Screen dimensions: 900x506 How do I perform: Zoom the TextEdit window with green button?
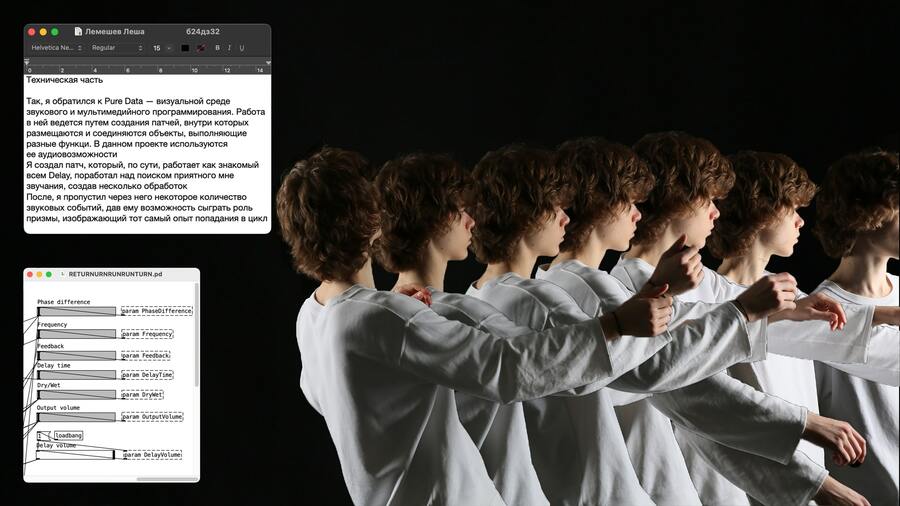[55, 32]
